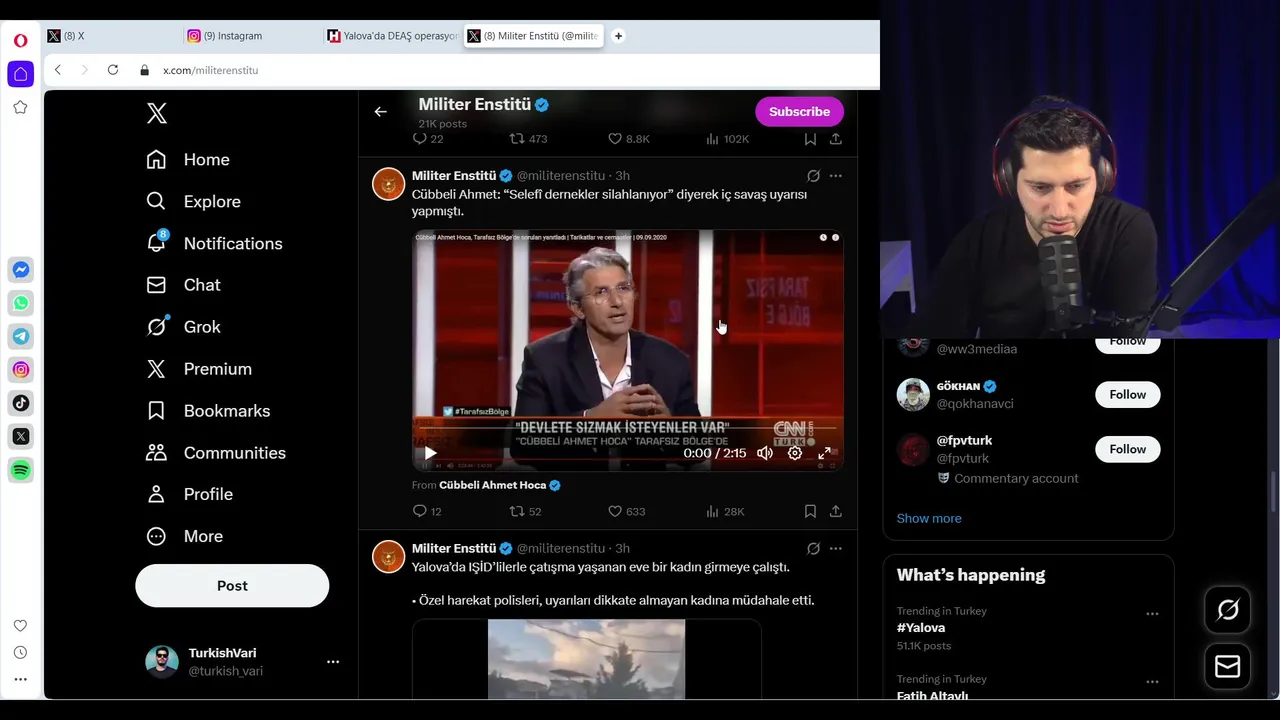1280x720 pixels.
Task: Open #Yalova trending topic
Action: [x=921, y=628]
